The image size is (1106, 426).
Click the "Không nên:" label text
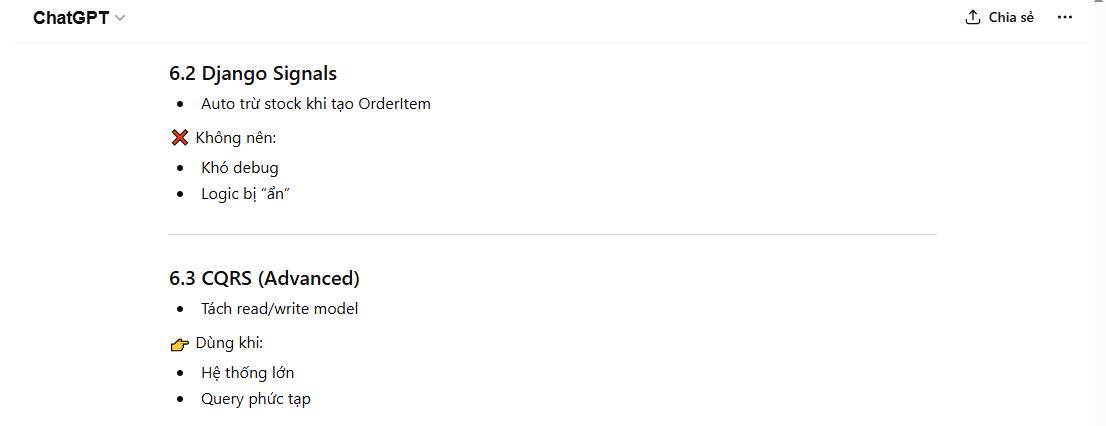tap(235, 137)
